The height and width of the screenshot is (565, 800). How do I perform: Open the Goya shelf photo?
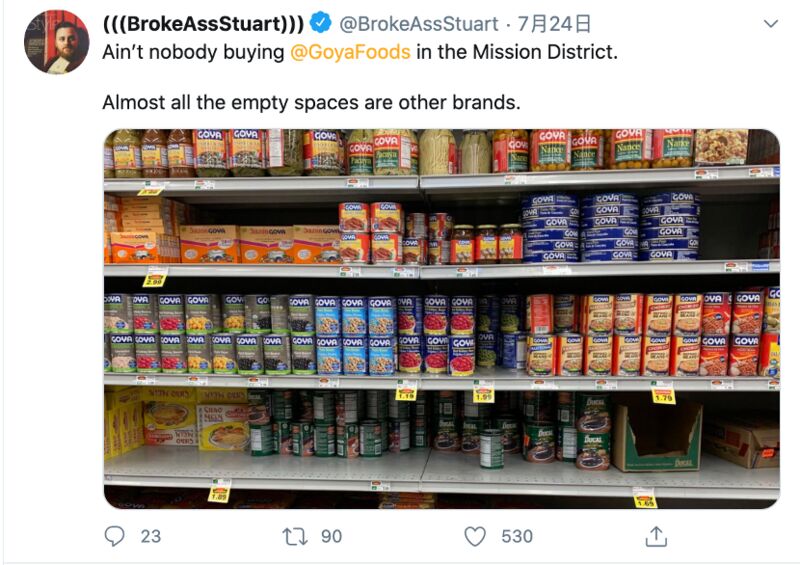441,318
